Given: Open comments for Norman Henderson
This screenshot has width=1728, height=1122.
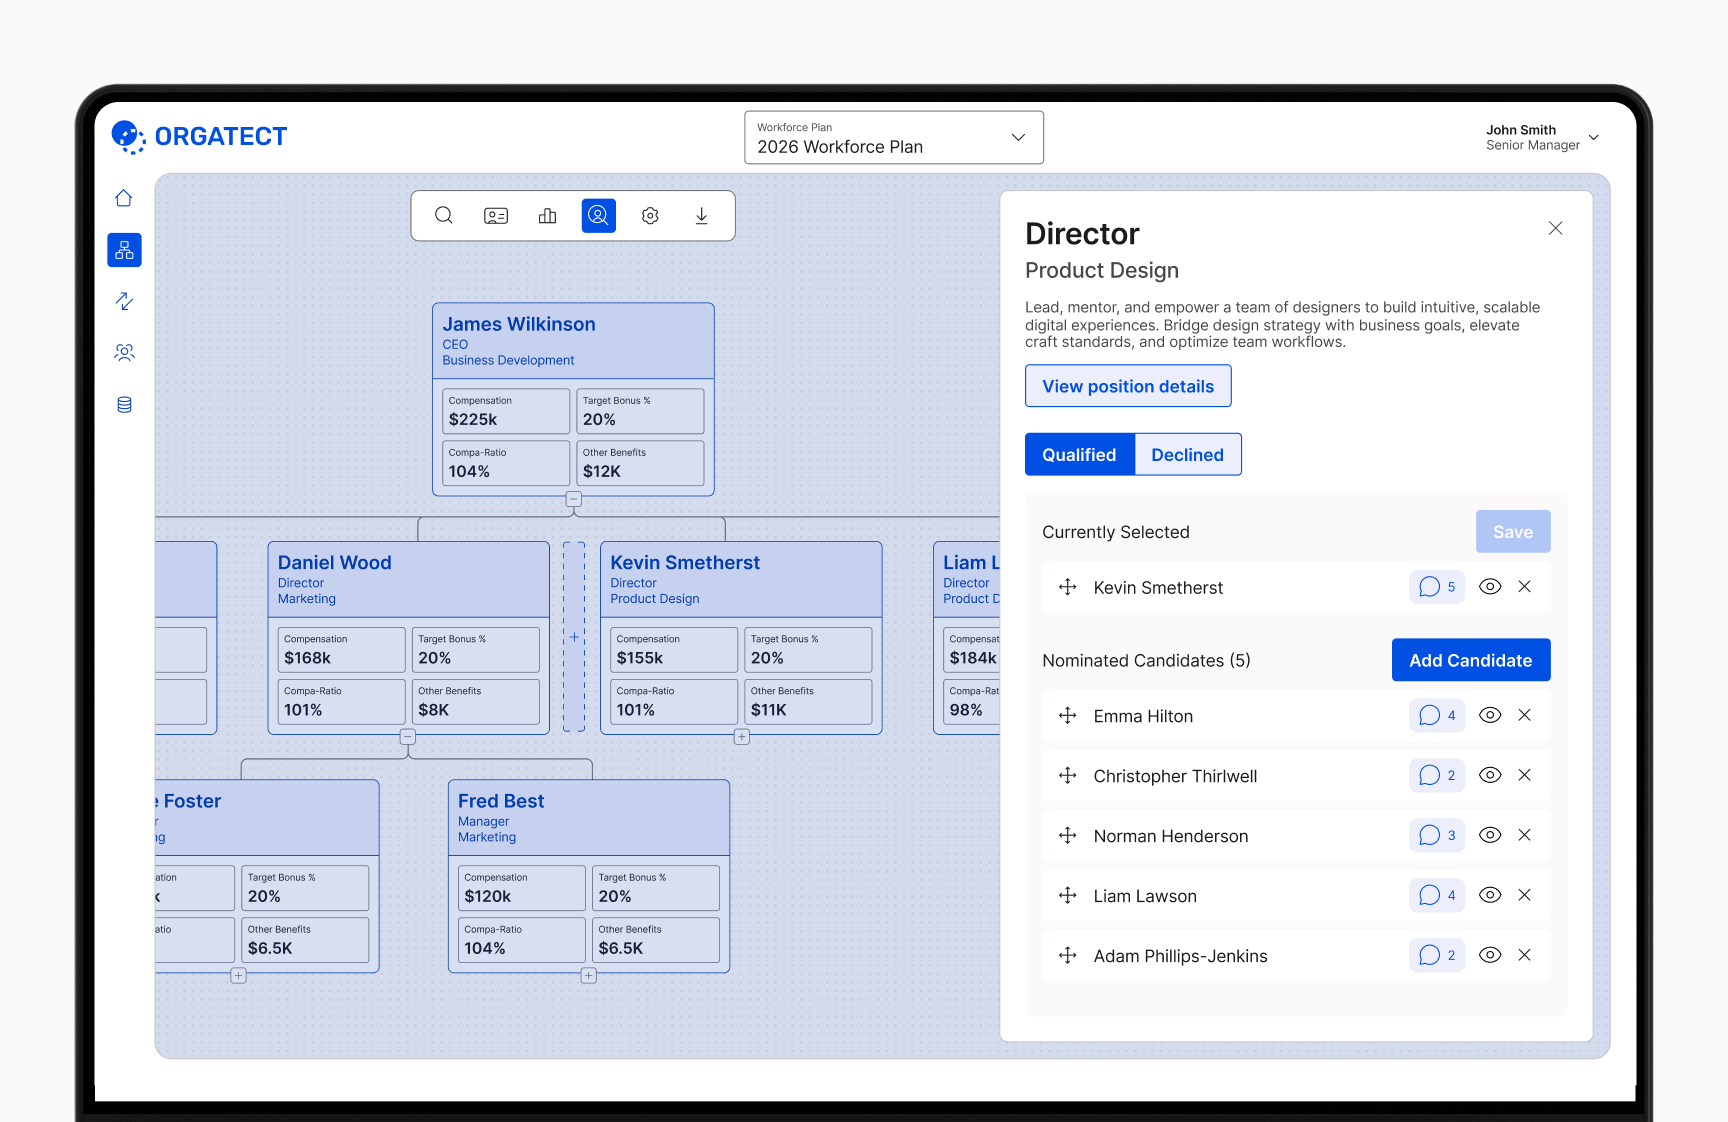Looking at the screenshot, I should (x=1437, y=835).
